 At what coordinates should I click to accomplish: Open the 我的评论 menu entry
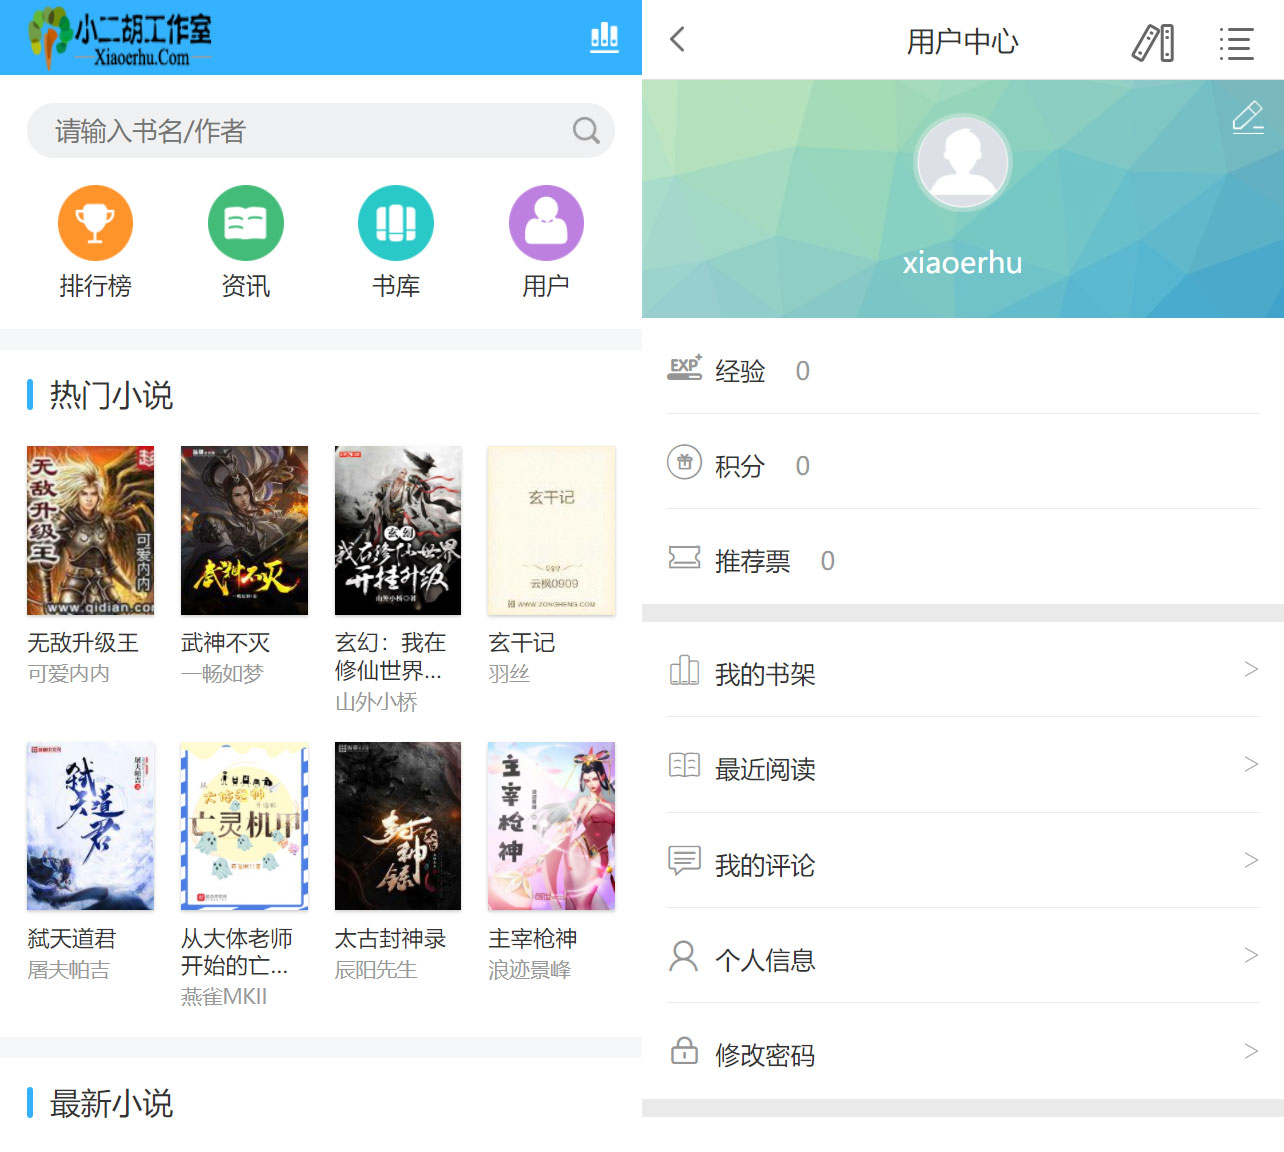[x=765, y=865]
